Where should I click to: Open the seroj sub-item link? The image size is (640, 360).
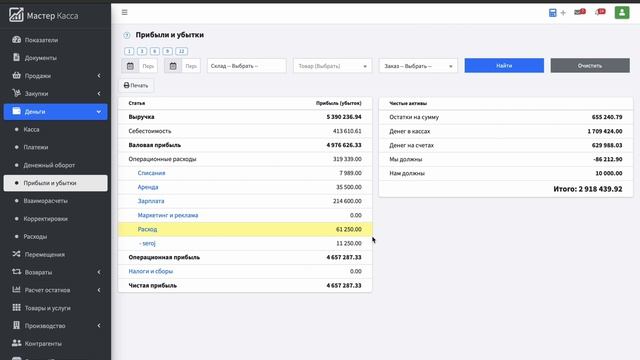pyautogui.click(x=147, y=243)
